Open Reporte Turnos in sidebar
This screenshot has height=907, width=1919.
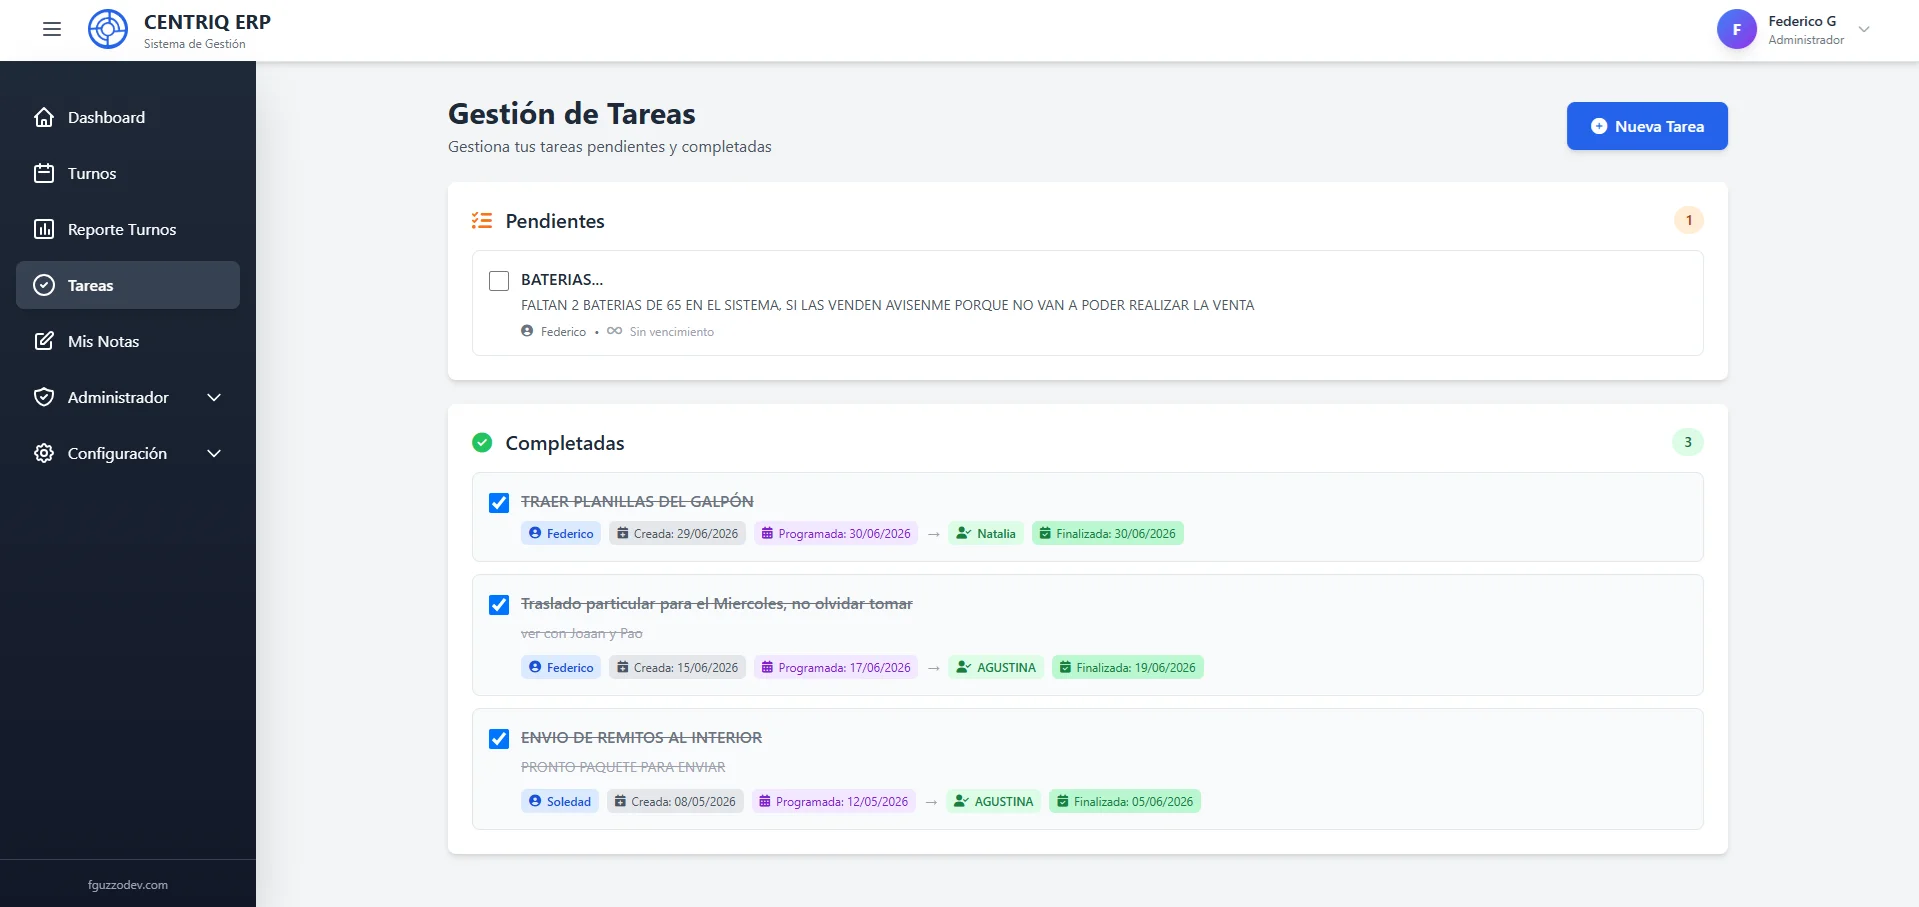pos(128,229)
